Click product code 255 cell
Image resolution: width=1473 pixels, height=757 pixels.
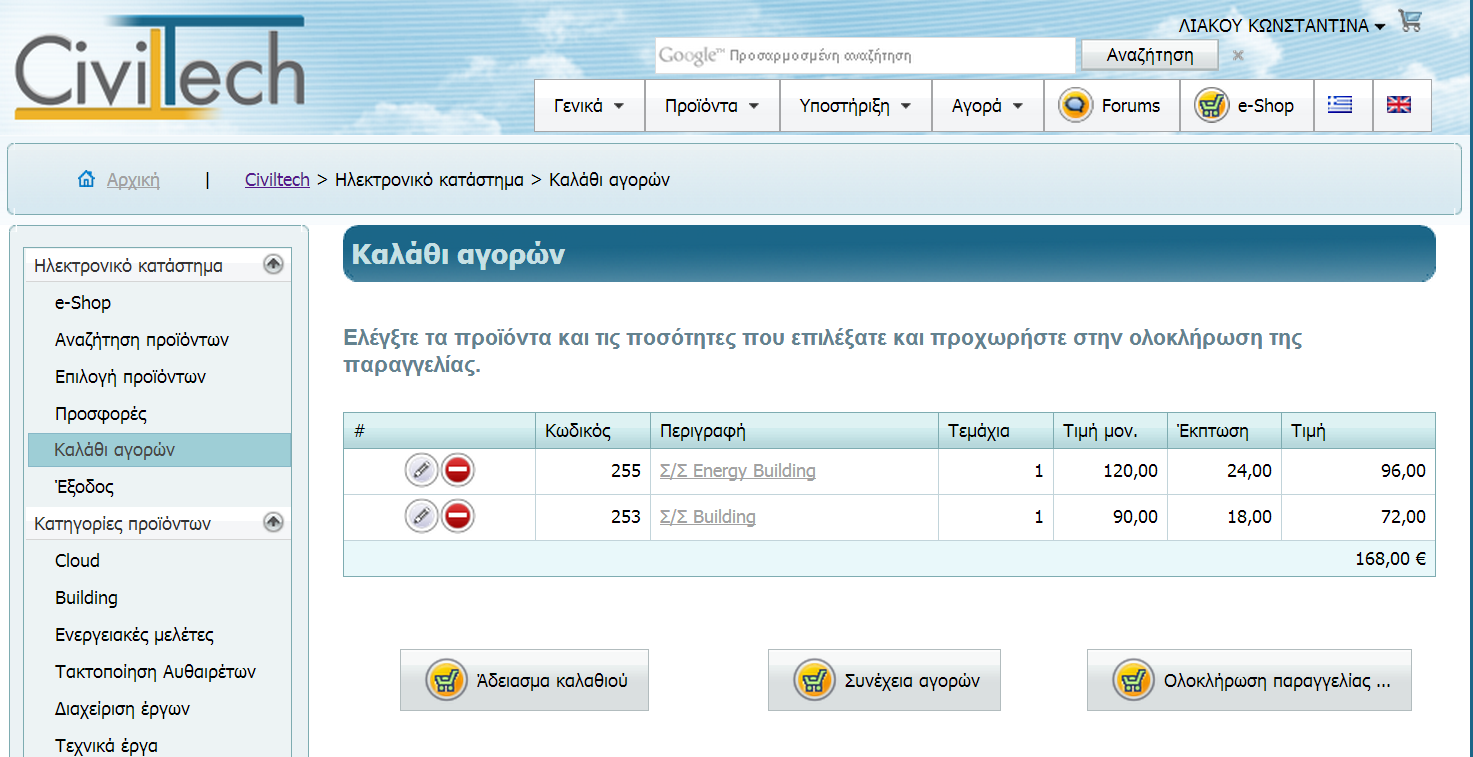593,471
